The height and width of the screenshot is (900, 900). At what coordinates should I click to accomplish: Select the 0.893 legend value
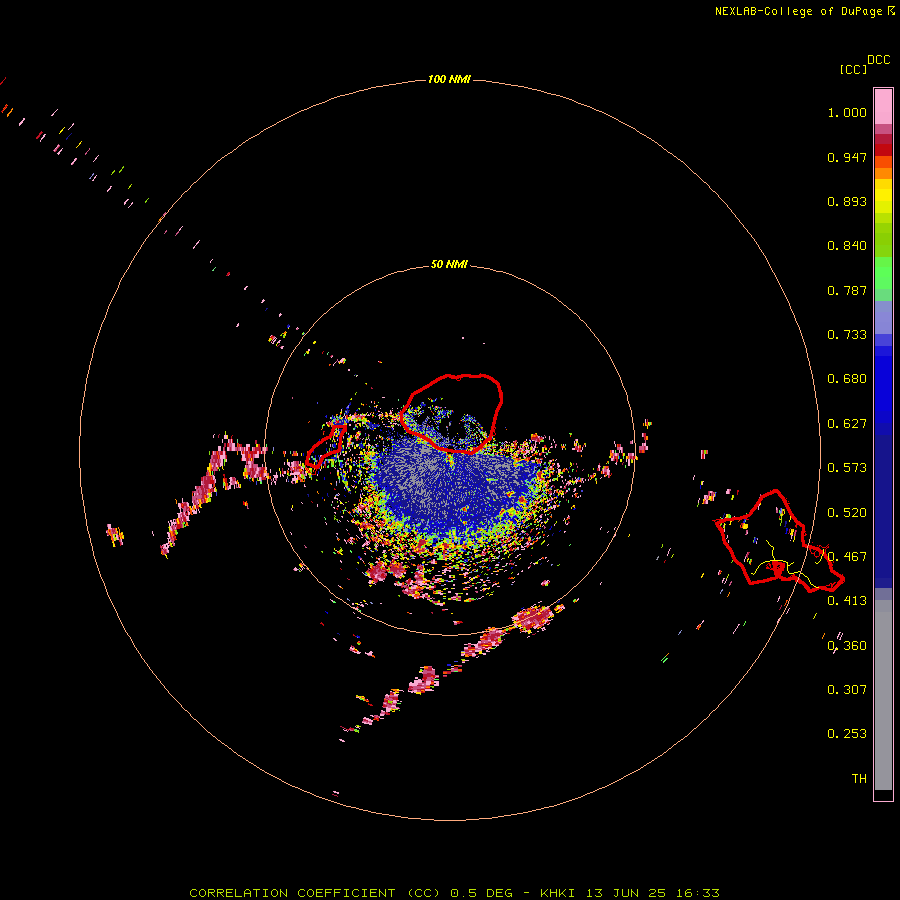(847, 202)
